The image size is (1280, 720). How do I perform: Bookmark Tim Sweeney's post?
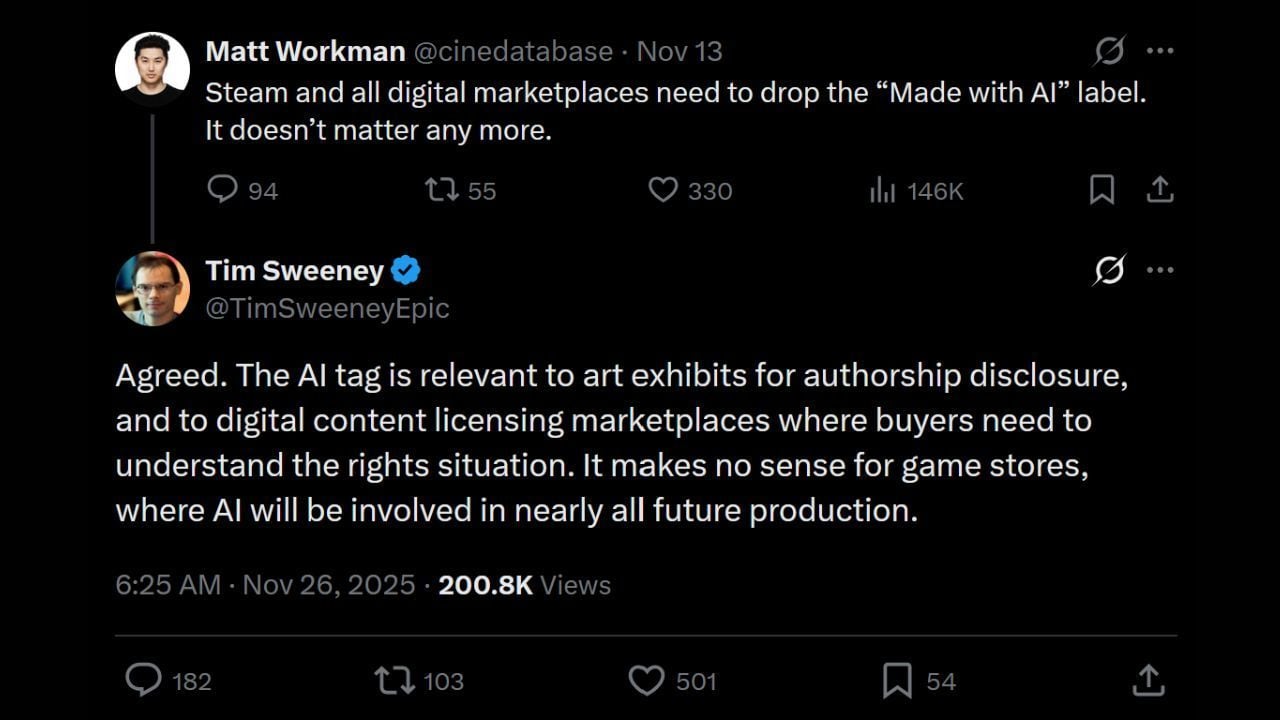click(897, 680)
